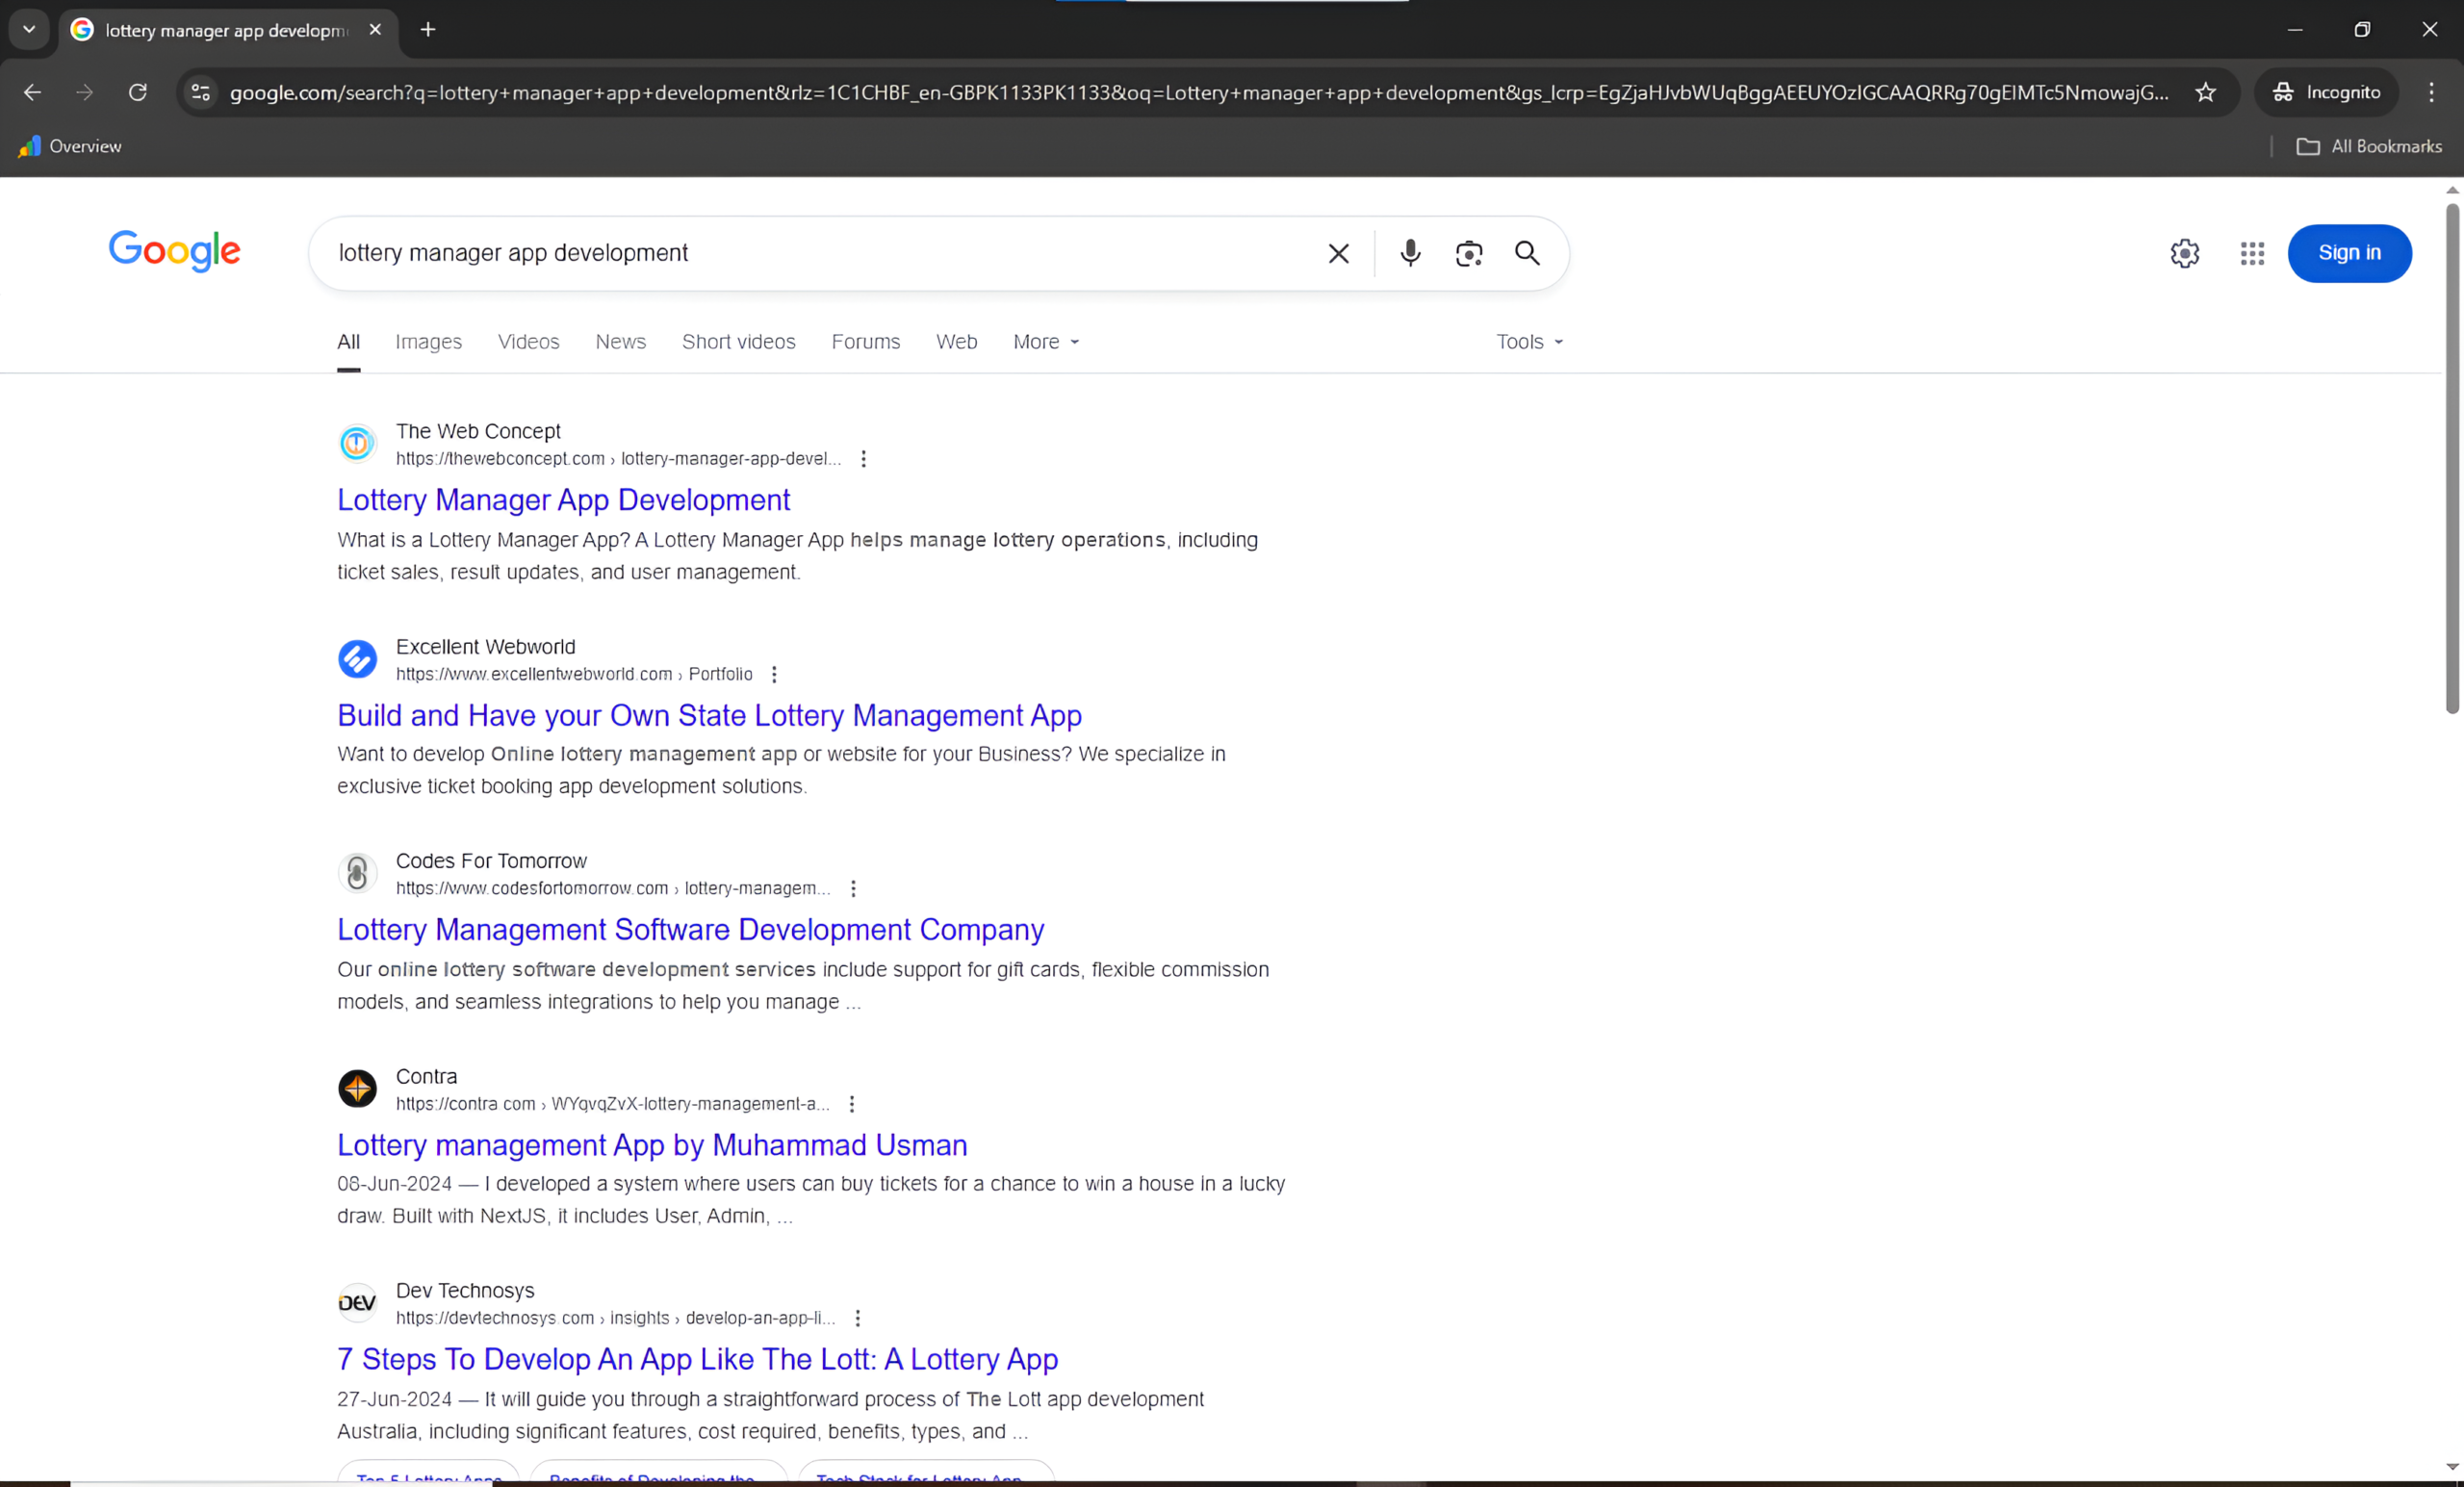
Task: Click the Dev Technosys favicon
Action: (x=357, y=1303)
